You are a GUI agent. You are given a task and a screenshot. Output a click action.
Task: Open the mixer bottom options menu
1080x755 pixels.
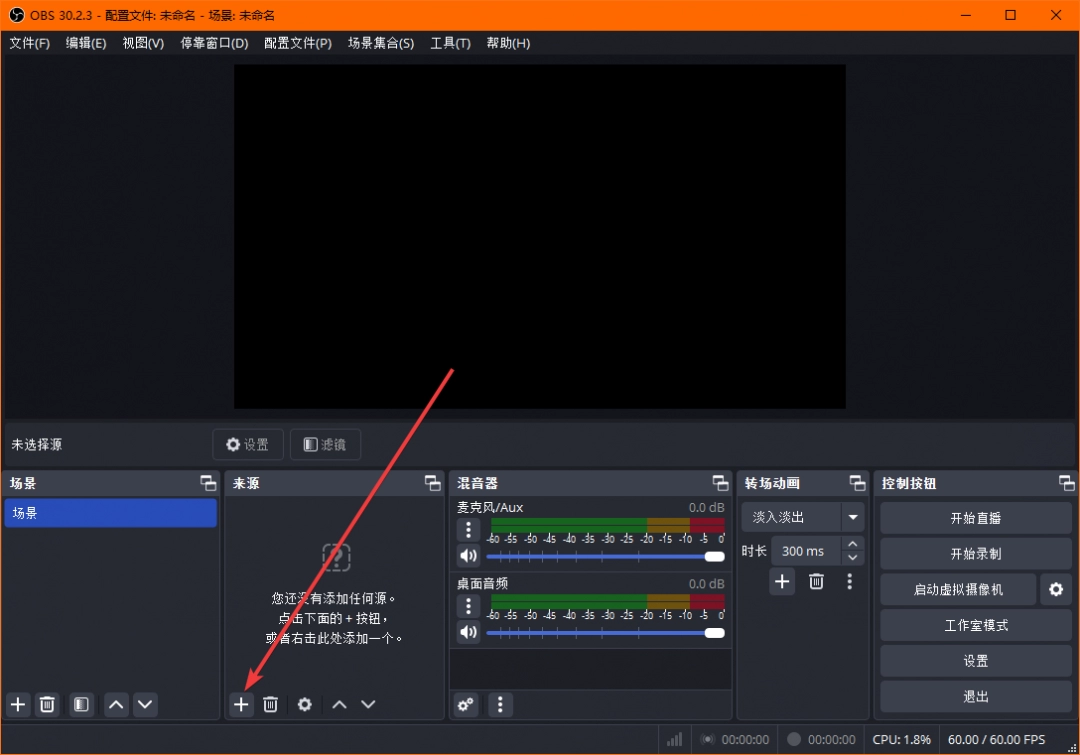click(x=500, y=705)
